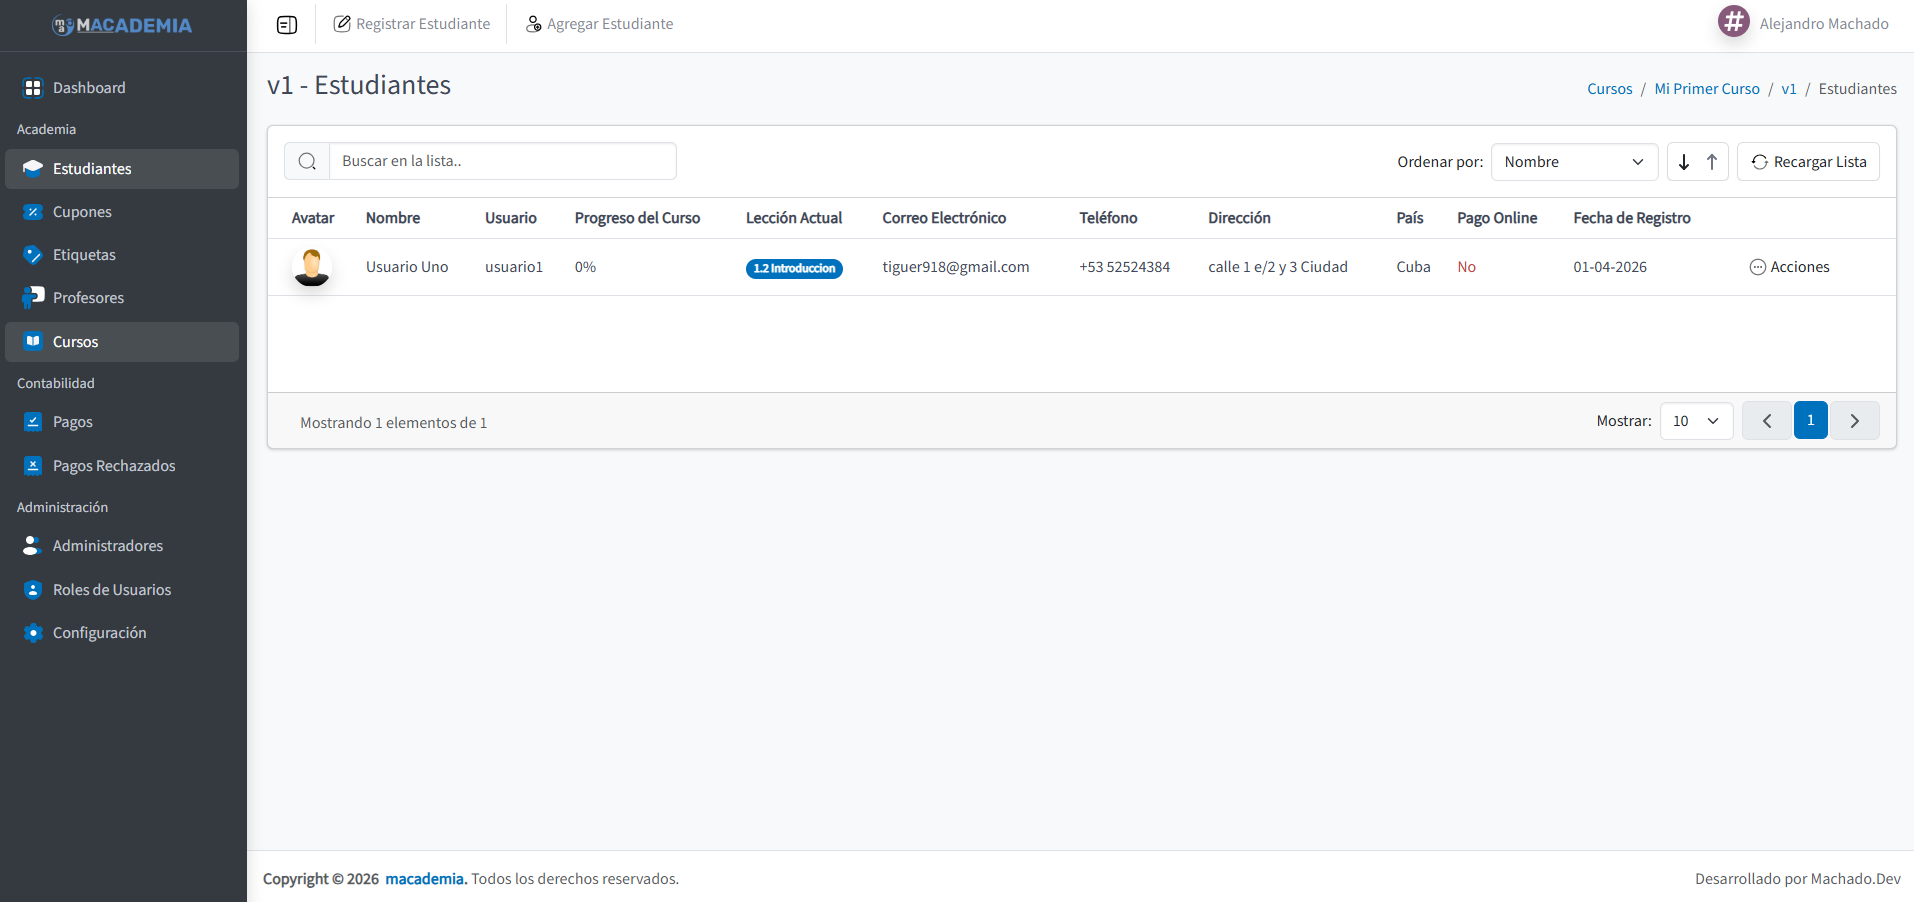The width and height of the screenshot is (1914, 902).
Task: Open the Cupones section icon
Action: tap(33, 211)
